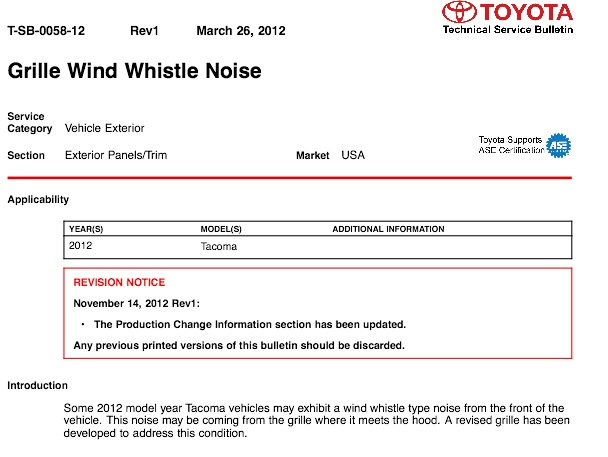Select the Grille Wind Whistle Noise title

point(135,71)
